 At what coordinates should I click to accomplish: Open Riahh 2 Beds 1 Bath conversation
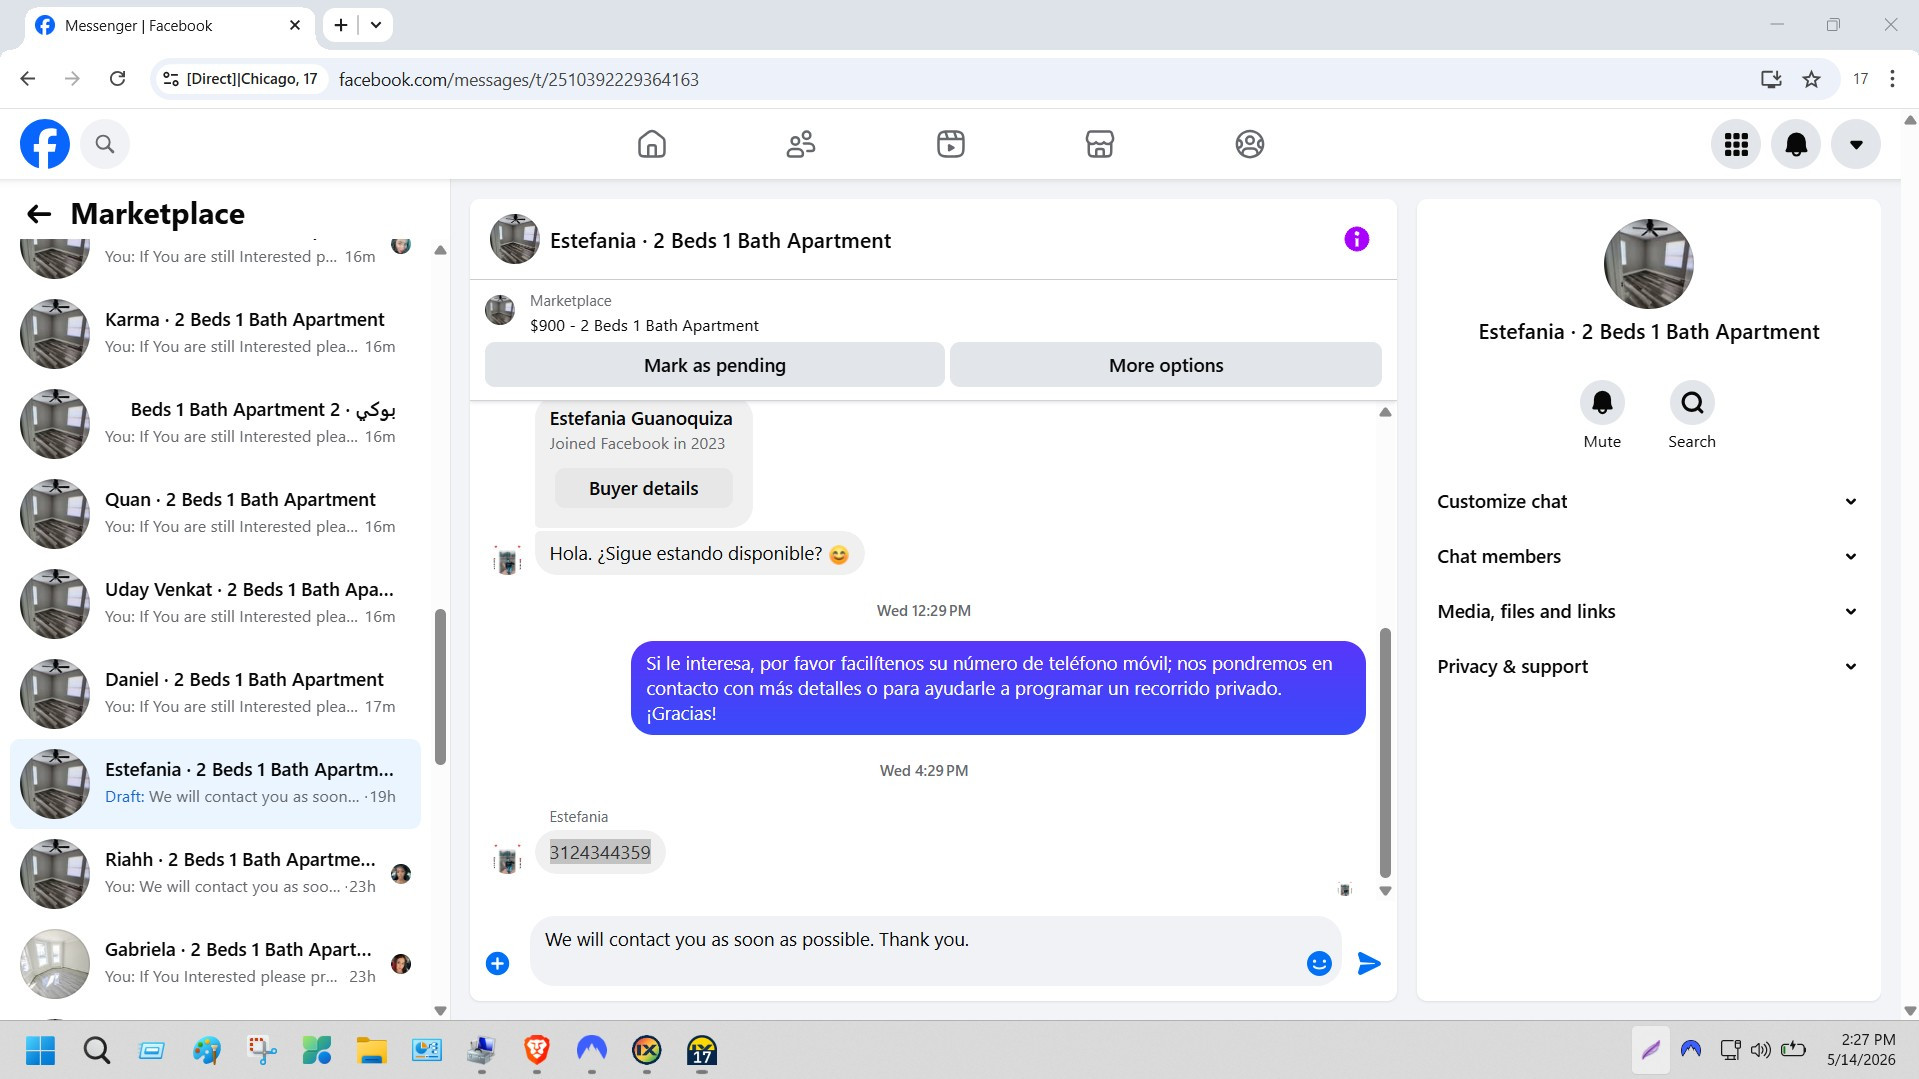tap(215, 873)
